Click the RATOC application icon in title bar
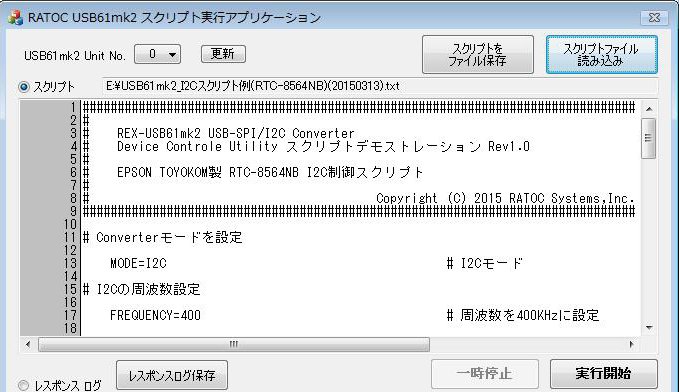 pos(15,18)
